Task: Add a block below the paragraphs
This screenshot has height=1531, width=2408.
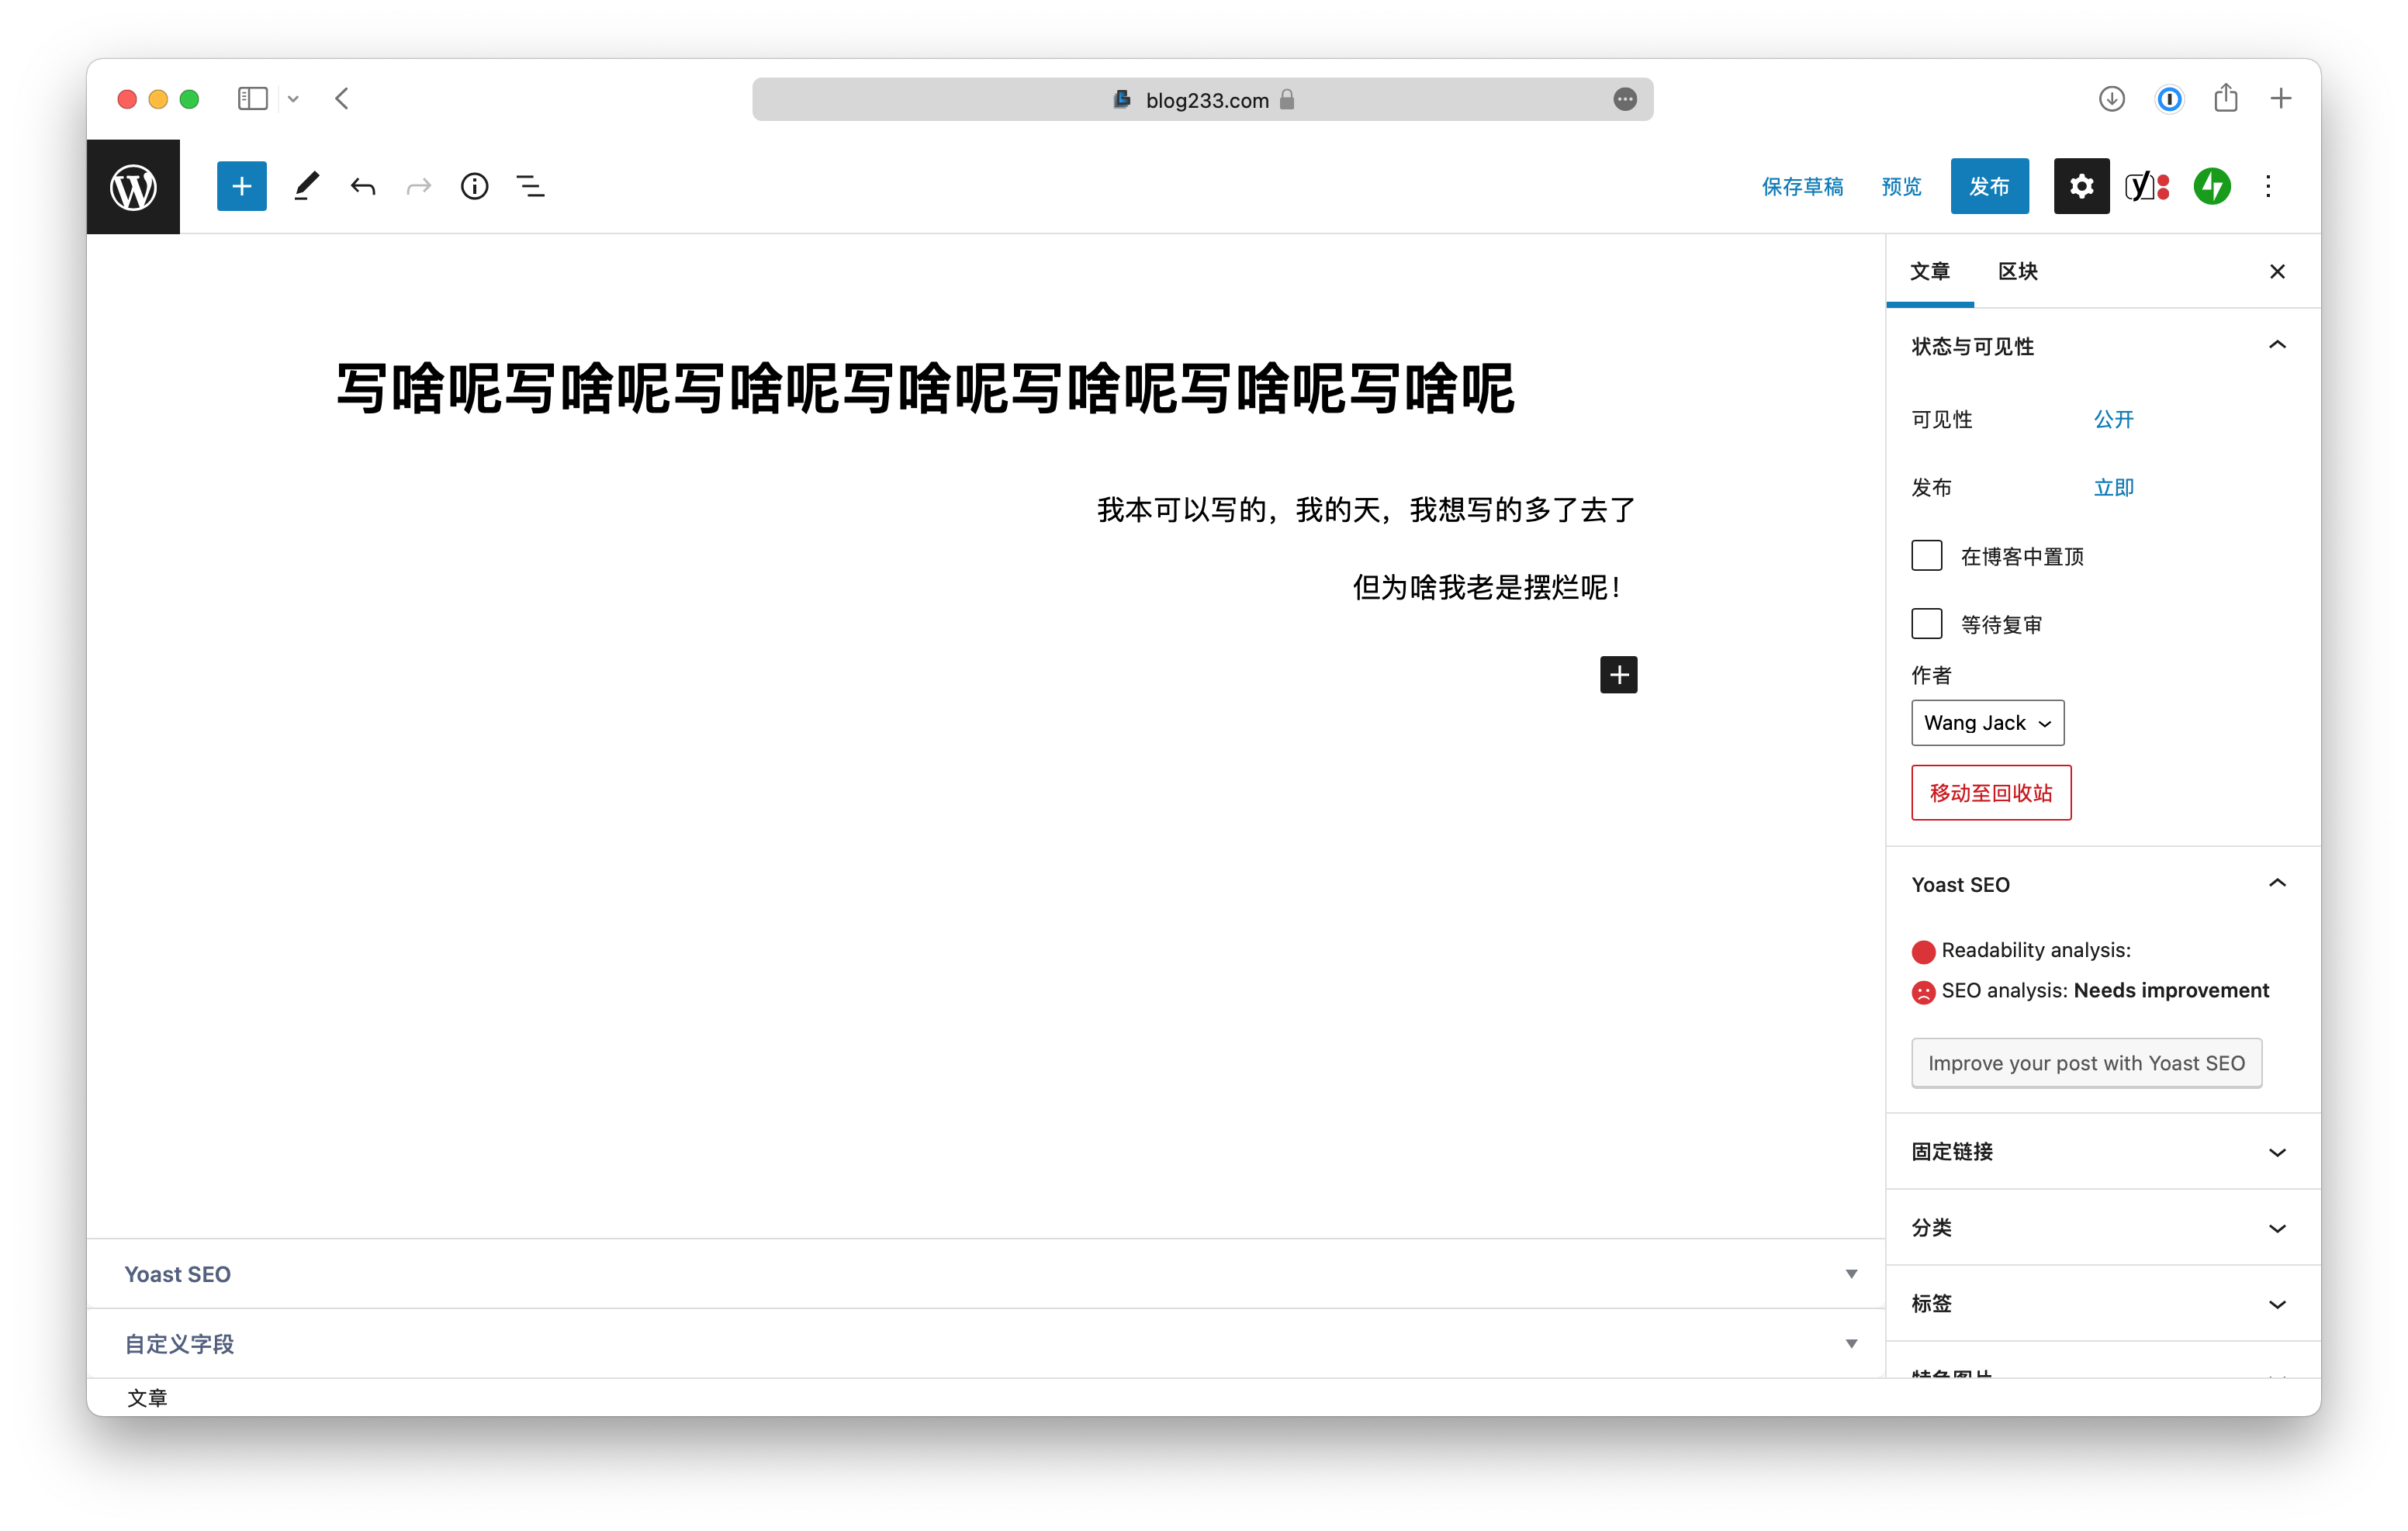Action: [1618, 675]
